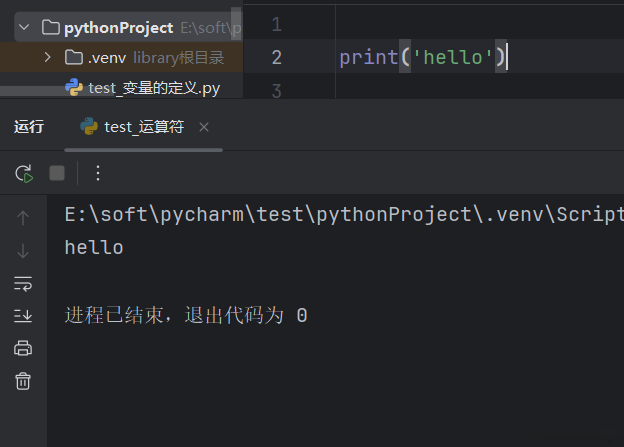Click the Print console output icon
Image resolution: width=624 pixels, height=447 pixels.
click(23, 348)
